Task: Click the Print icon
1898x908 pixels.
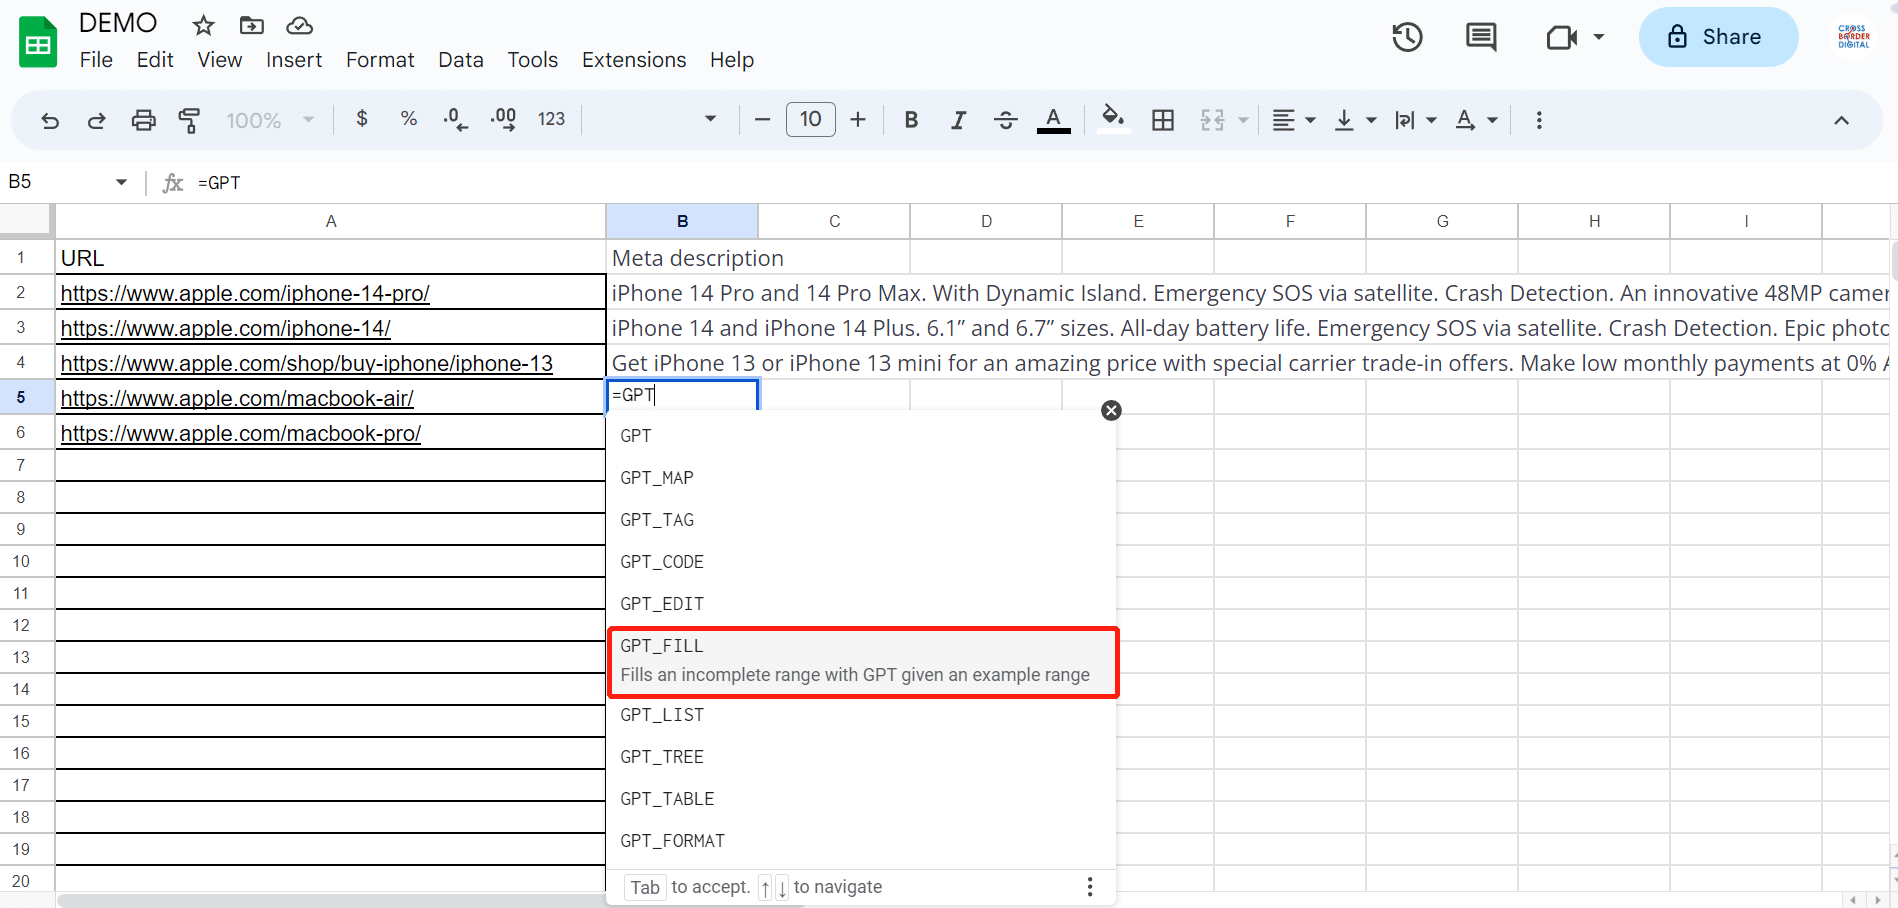Action: pyautogui.click(x=144, y=120)
